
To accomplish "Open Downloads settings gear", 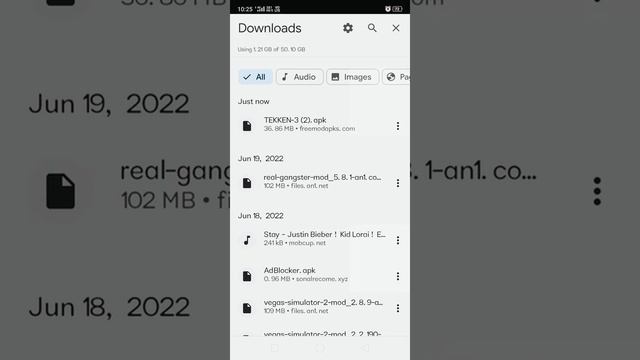I will click(x=348, y=28).
